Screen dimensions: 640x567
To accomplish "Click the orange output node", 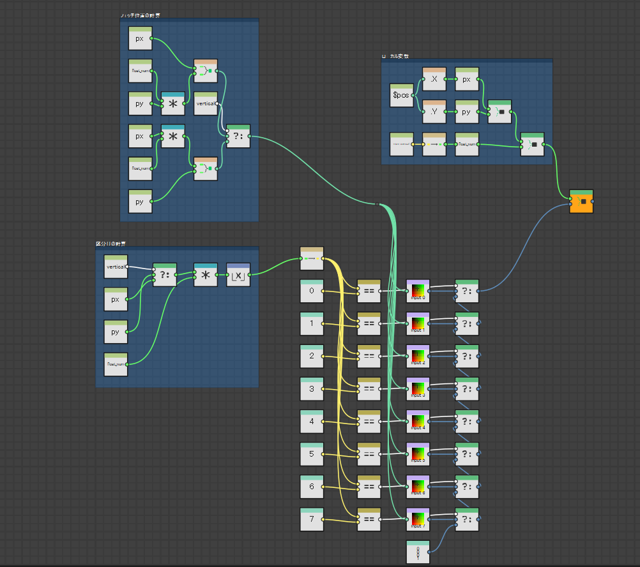I will coord(581,202).
